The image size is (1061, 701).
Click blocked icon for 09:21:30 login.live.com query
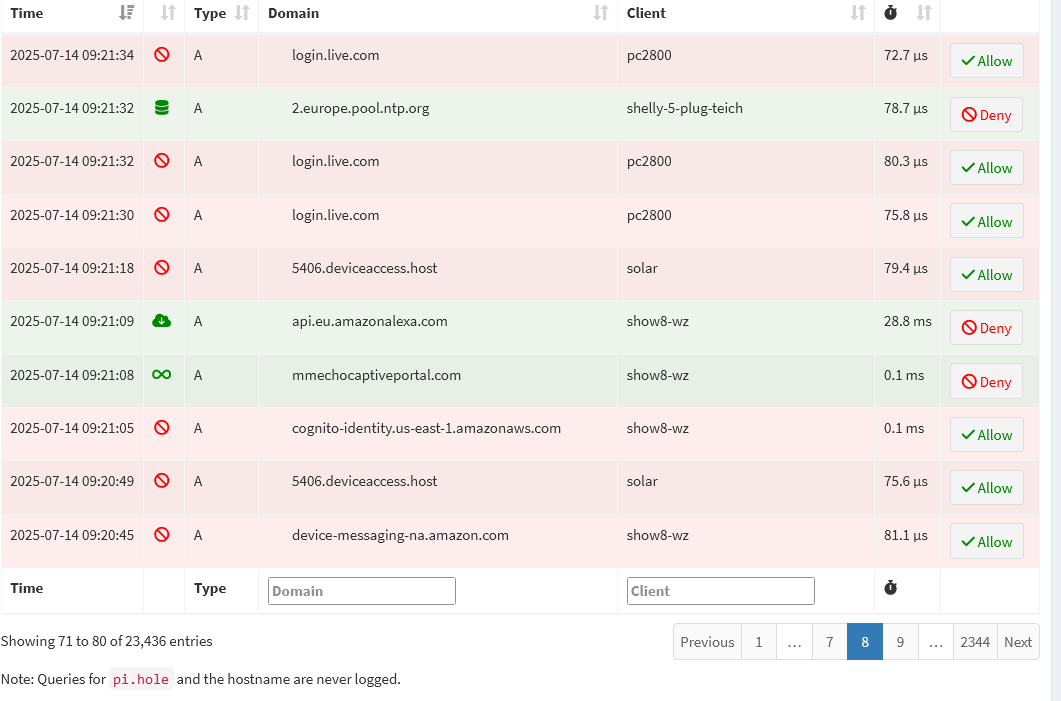pos(162,214)
